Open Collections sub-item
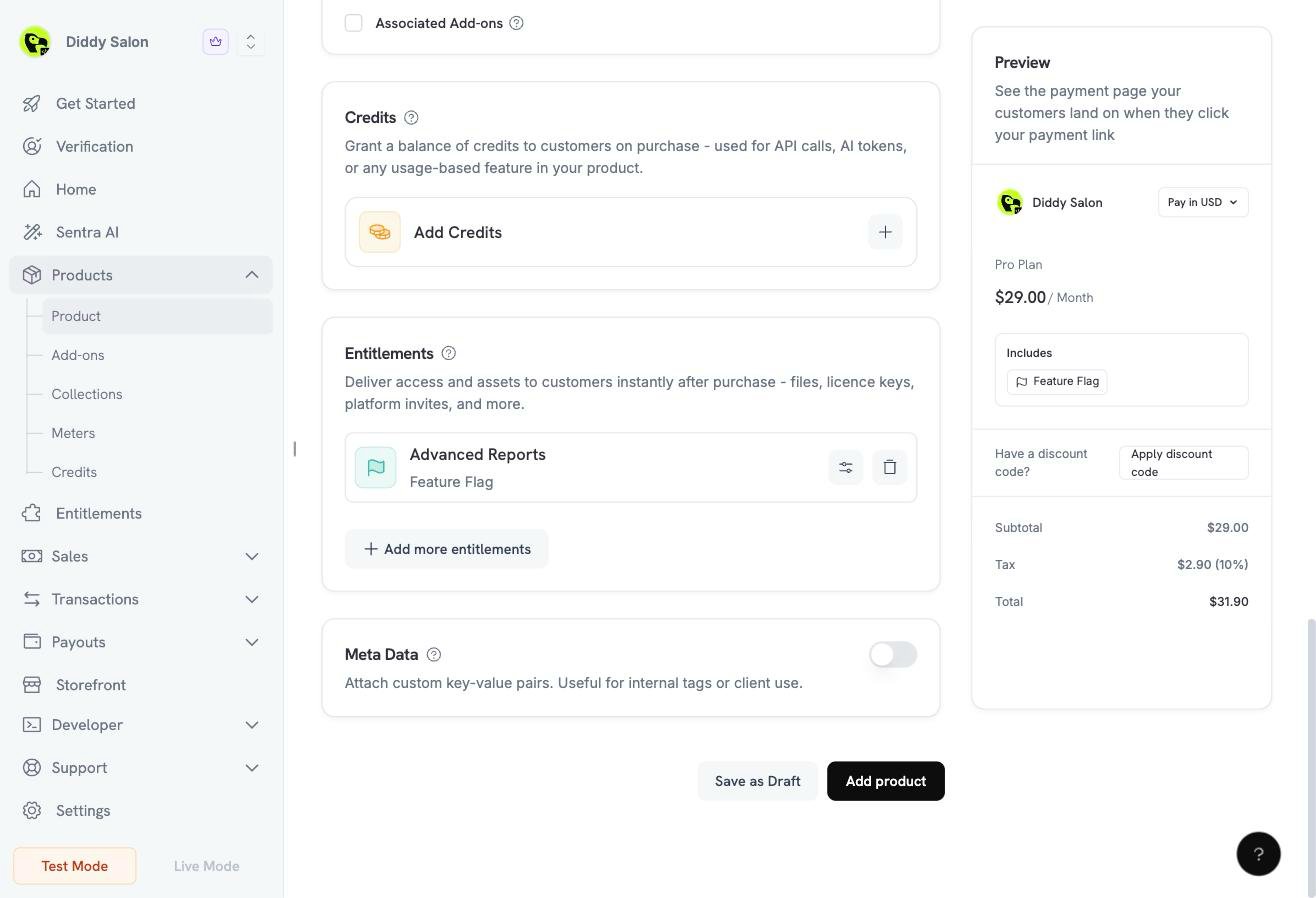Viewport: 1316px width, 898px height. pos(87,394)
